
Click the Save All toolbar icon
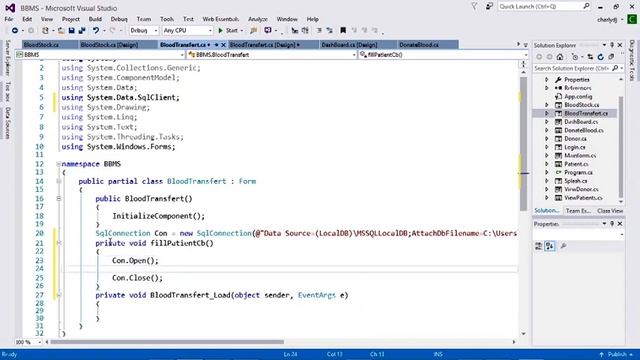[x=82, y=31]
